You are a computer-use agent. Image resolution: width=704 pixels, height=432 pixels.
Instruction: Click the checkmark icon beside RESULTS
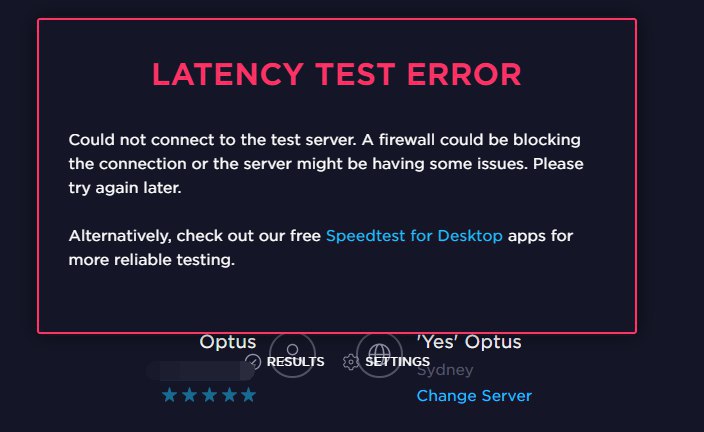253,362
